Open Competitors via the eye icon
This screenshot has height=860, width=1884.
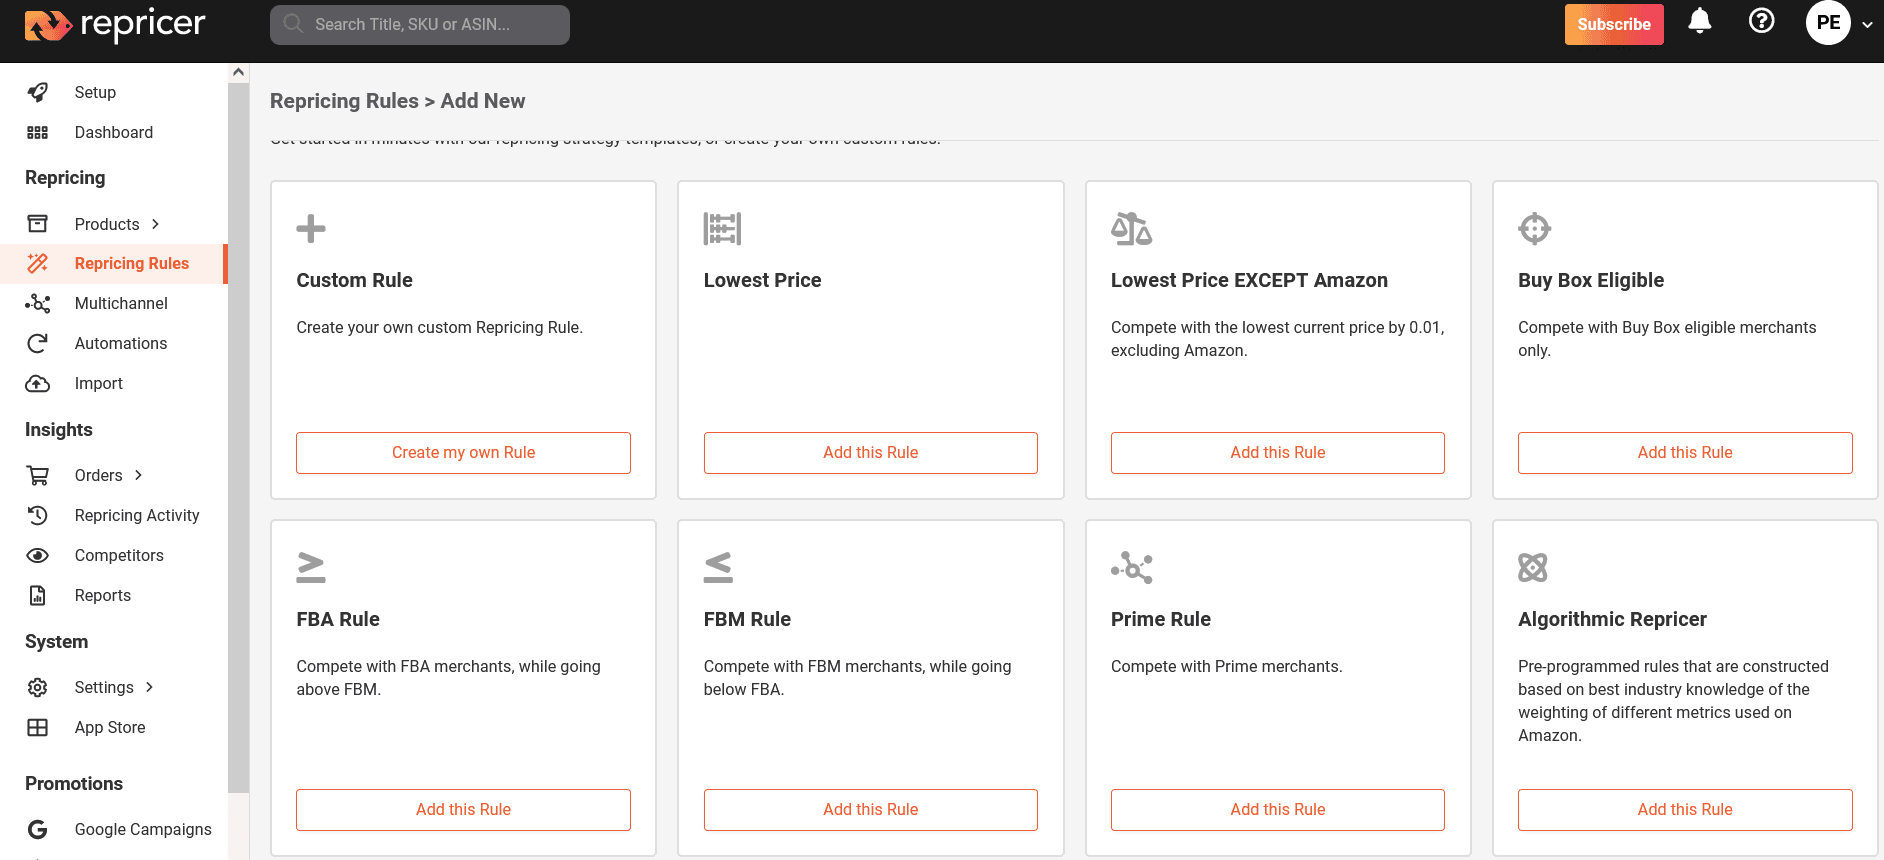tap(37, 555)
